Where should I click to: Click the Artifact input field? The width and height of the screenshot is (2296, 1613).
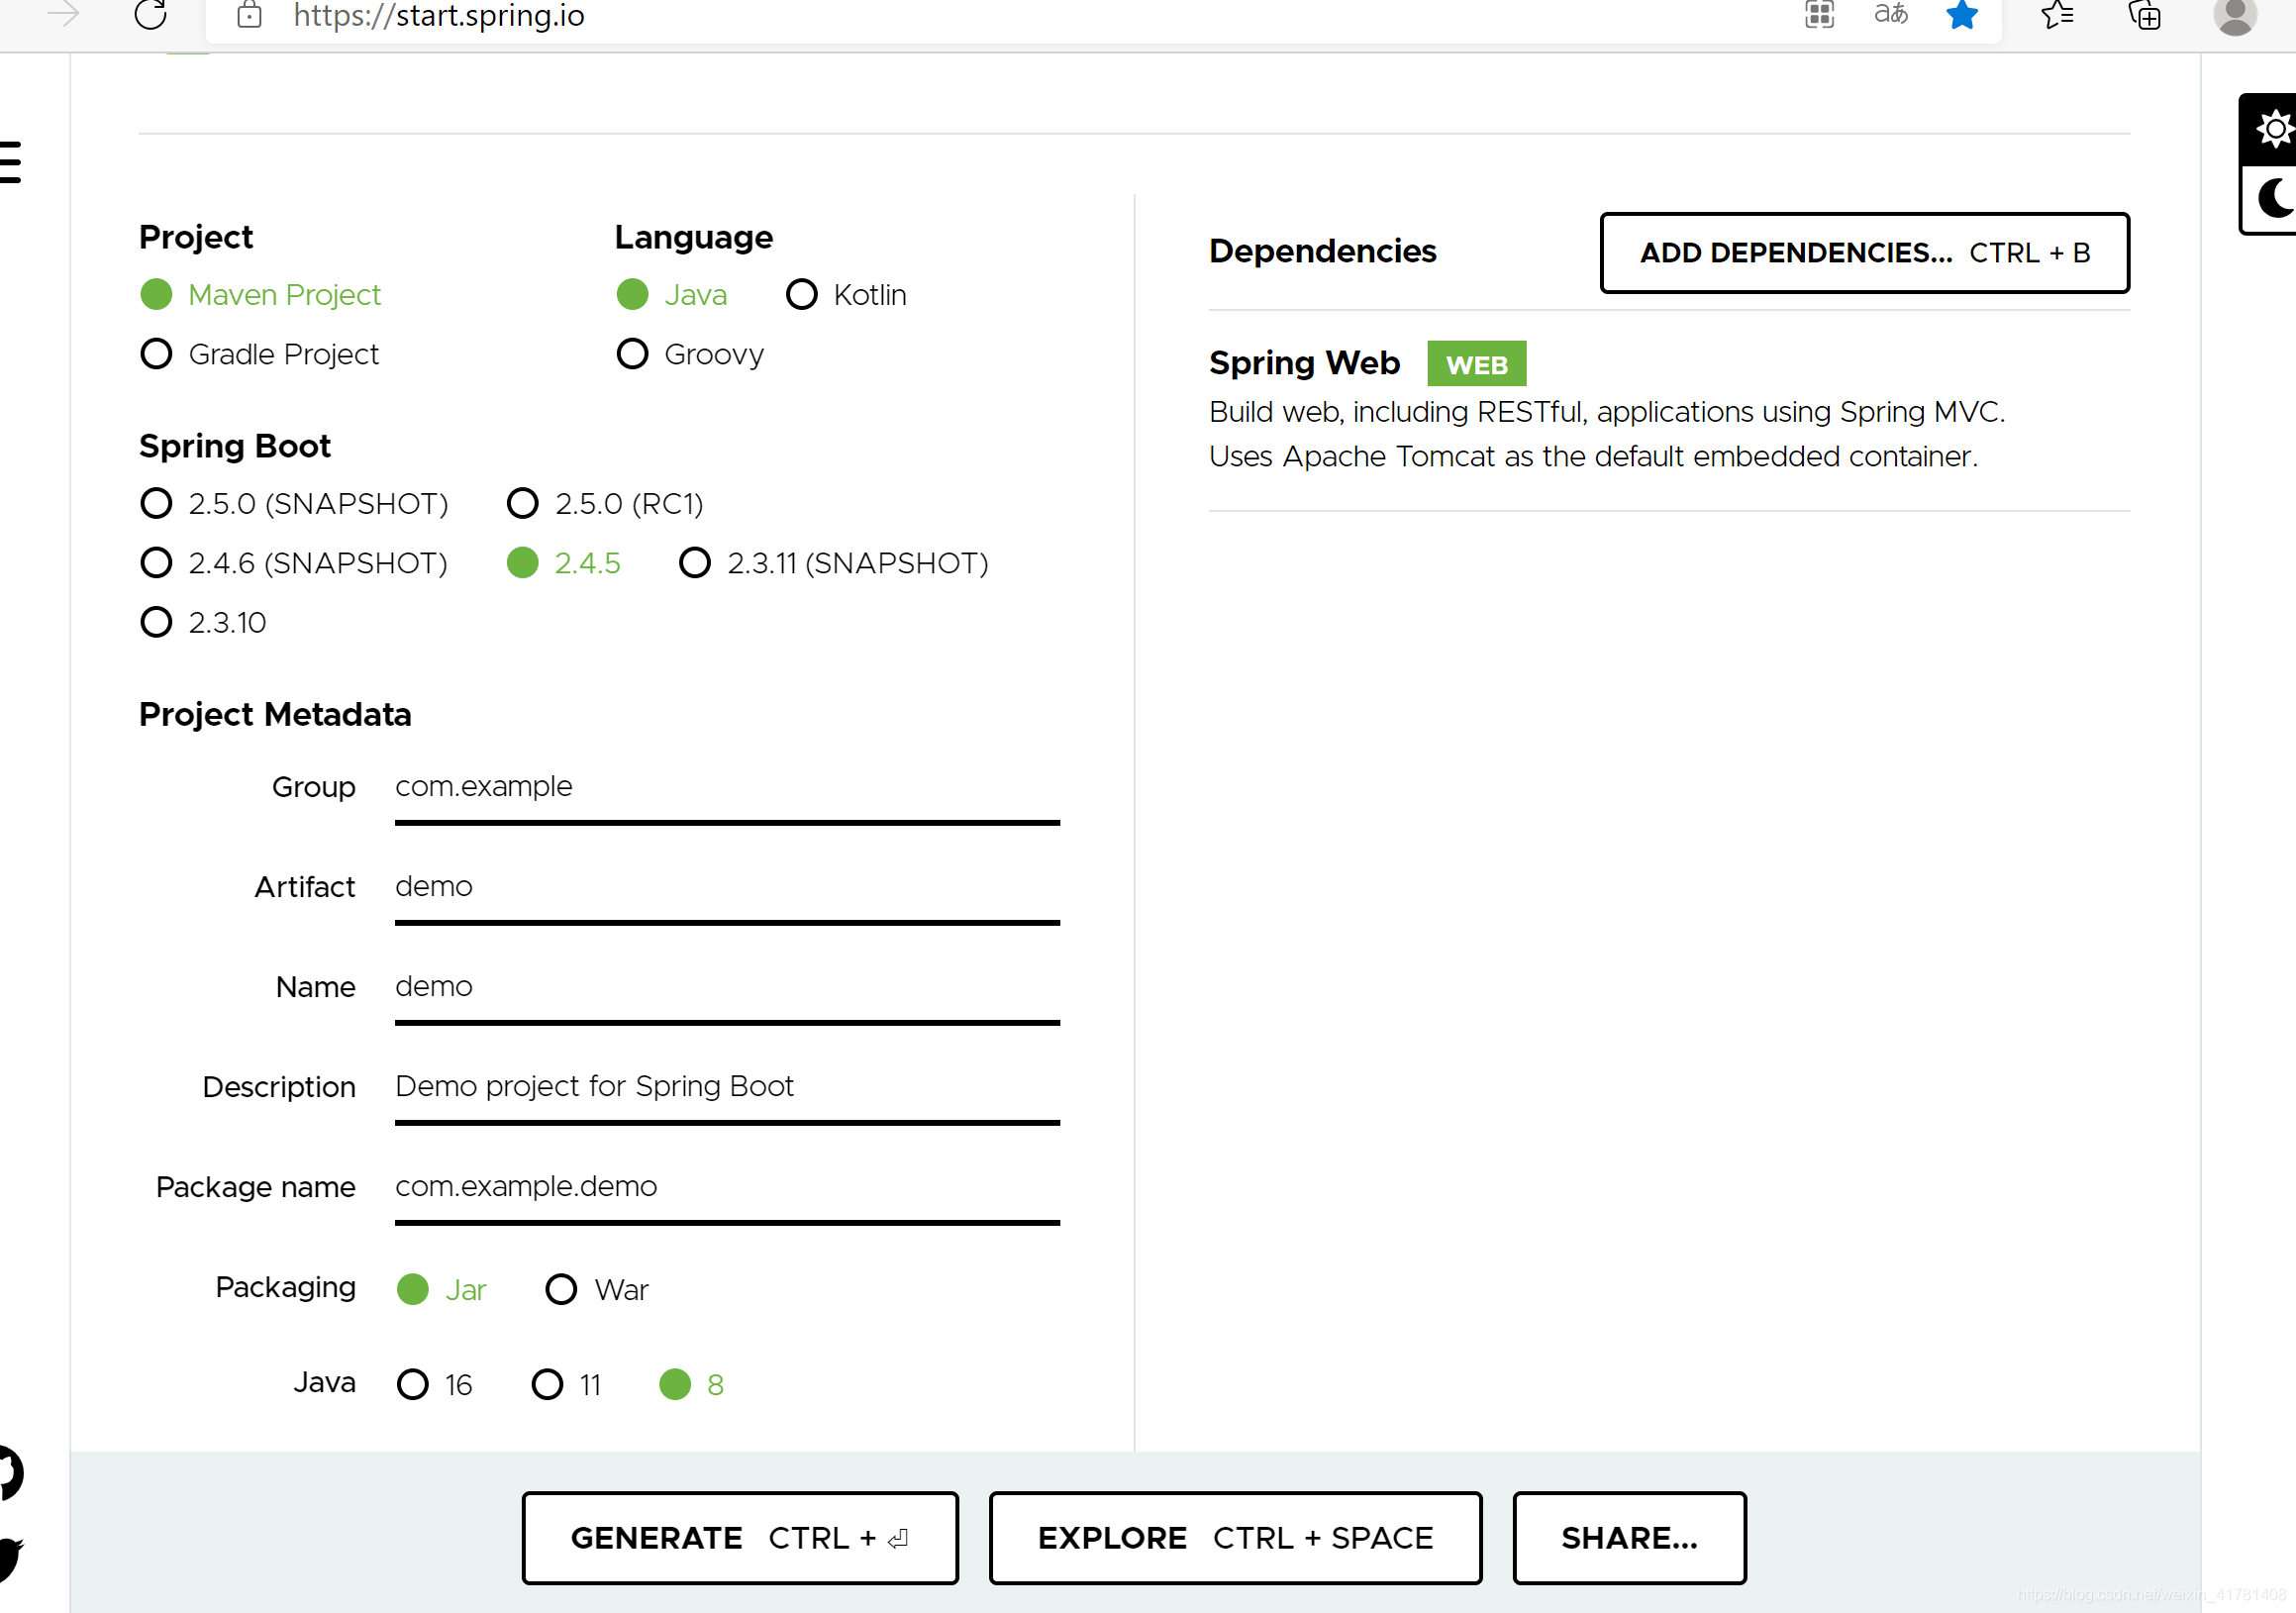click(x=726, y=887)
